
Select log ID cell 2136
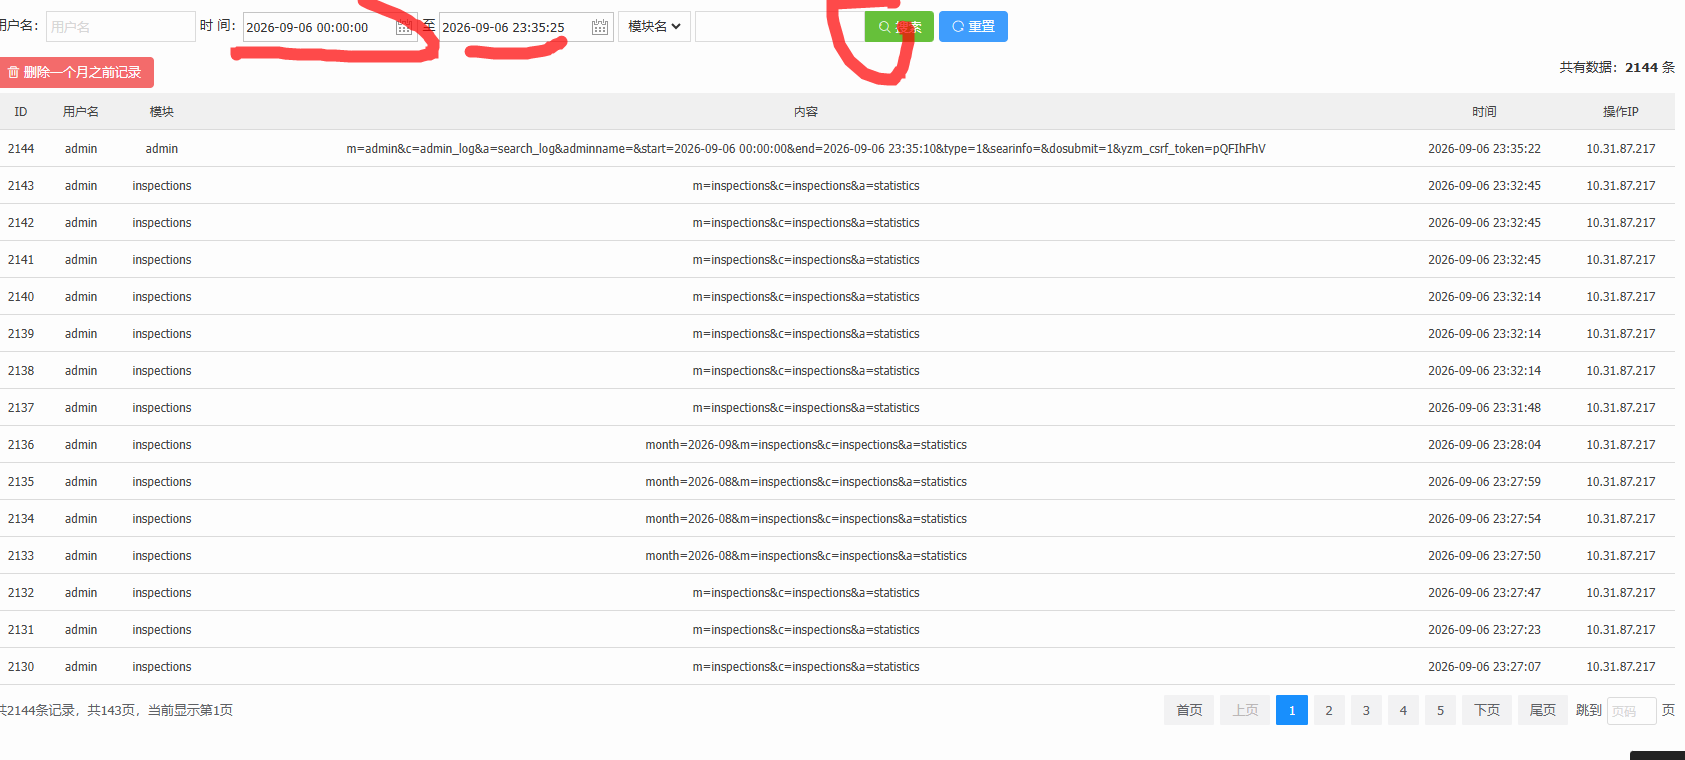(21, 445)
